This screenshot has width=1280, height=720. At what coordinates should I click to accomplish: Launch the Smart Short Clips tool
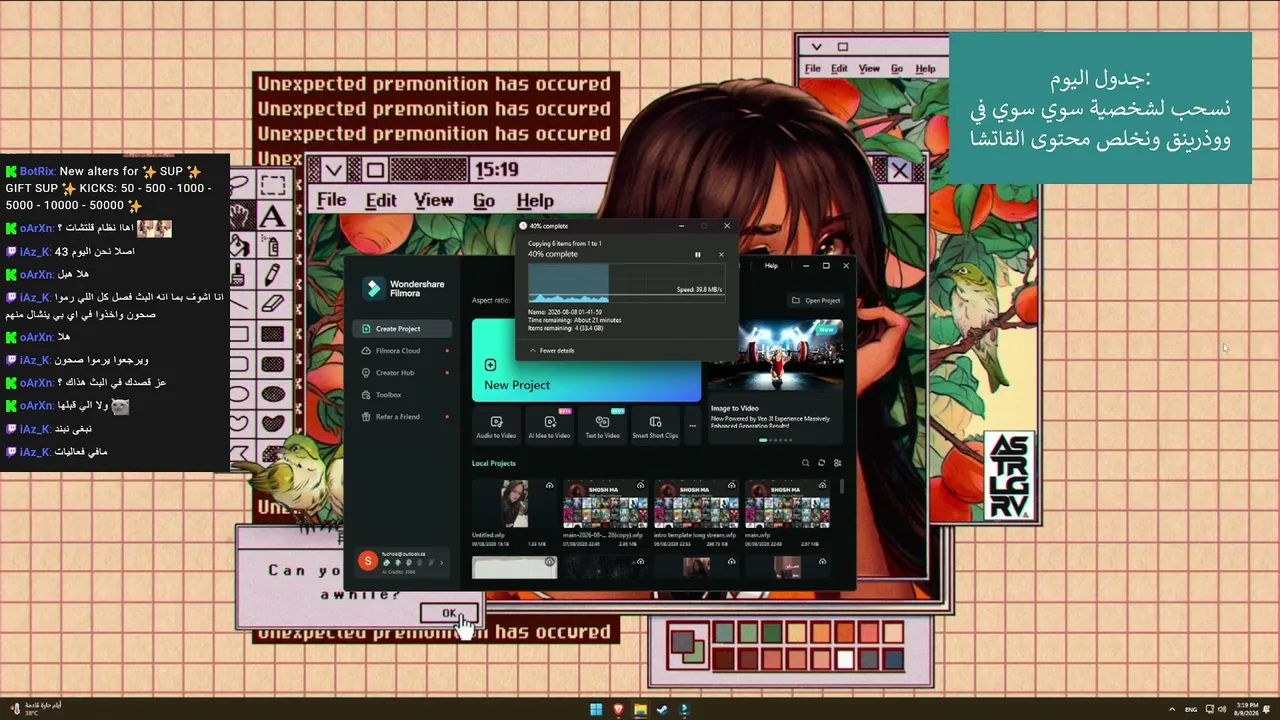coord(655,427)
